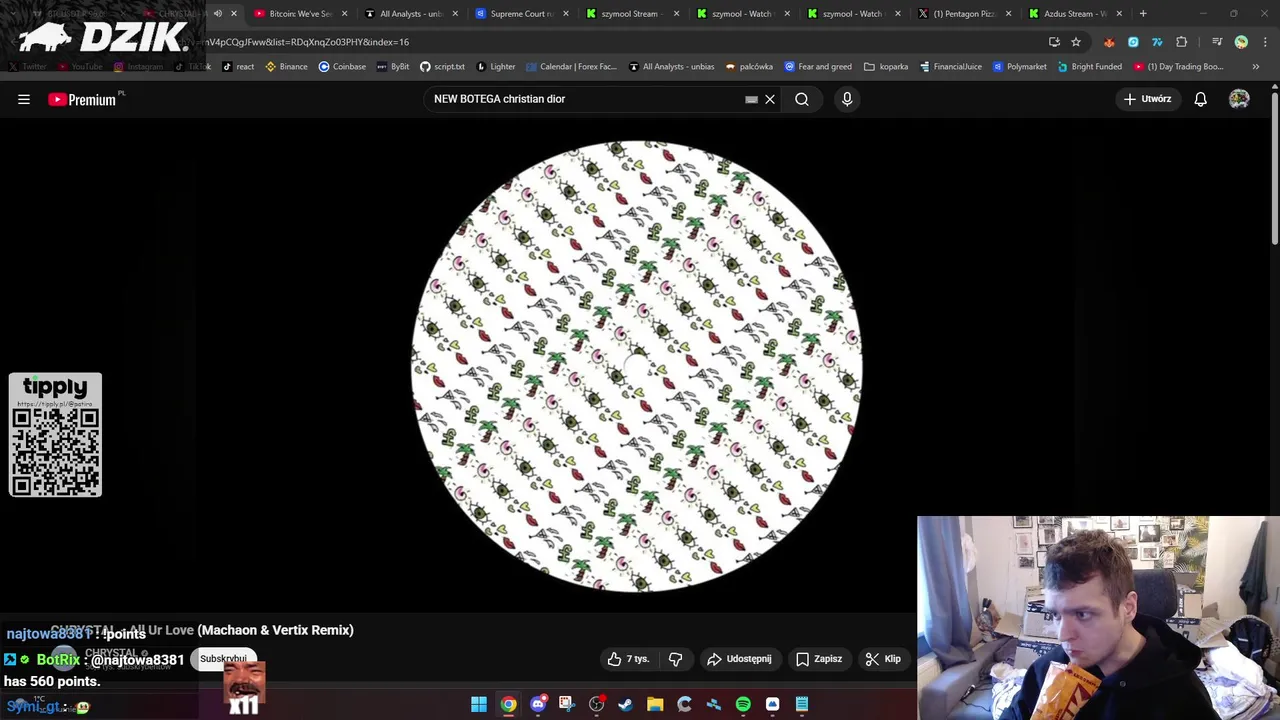This screenshot has height=720, width=1280.
Task: Open OBS Studio from the taskbar
Action: [x=596, y=704]
